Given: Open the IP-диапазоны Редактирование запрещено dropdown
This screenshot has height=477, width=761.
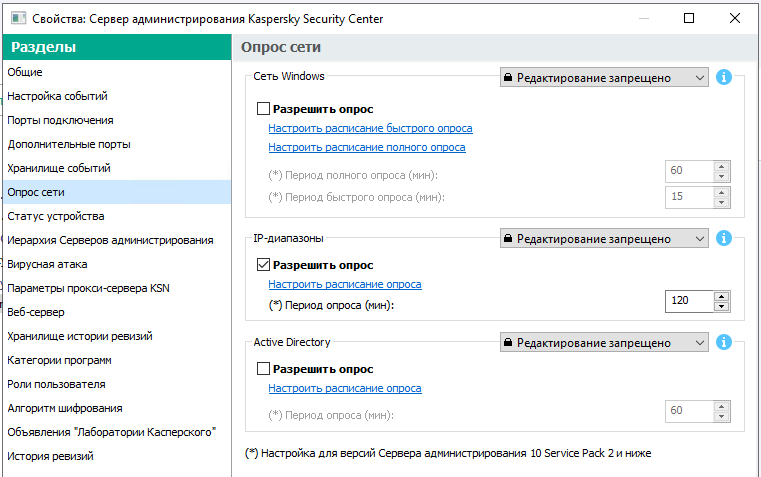Looking at the screenshot, I should point(604,238).
